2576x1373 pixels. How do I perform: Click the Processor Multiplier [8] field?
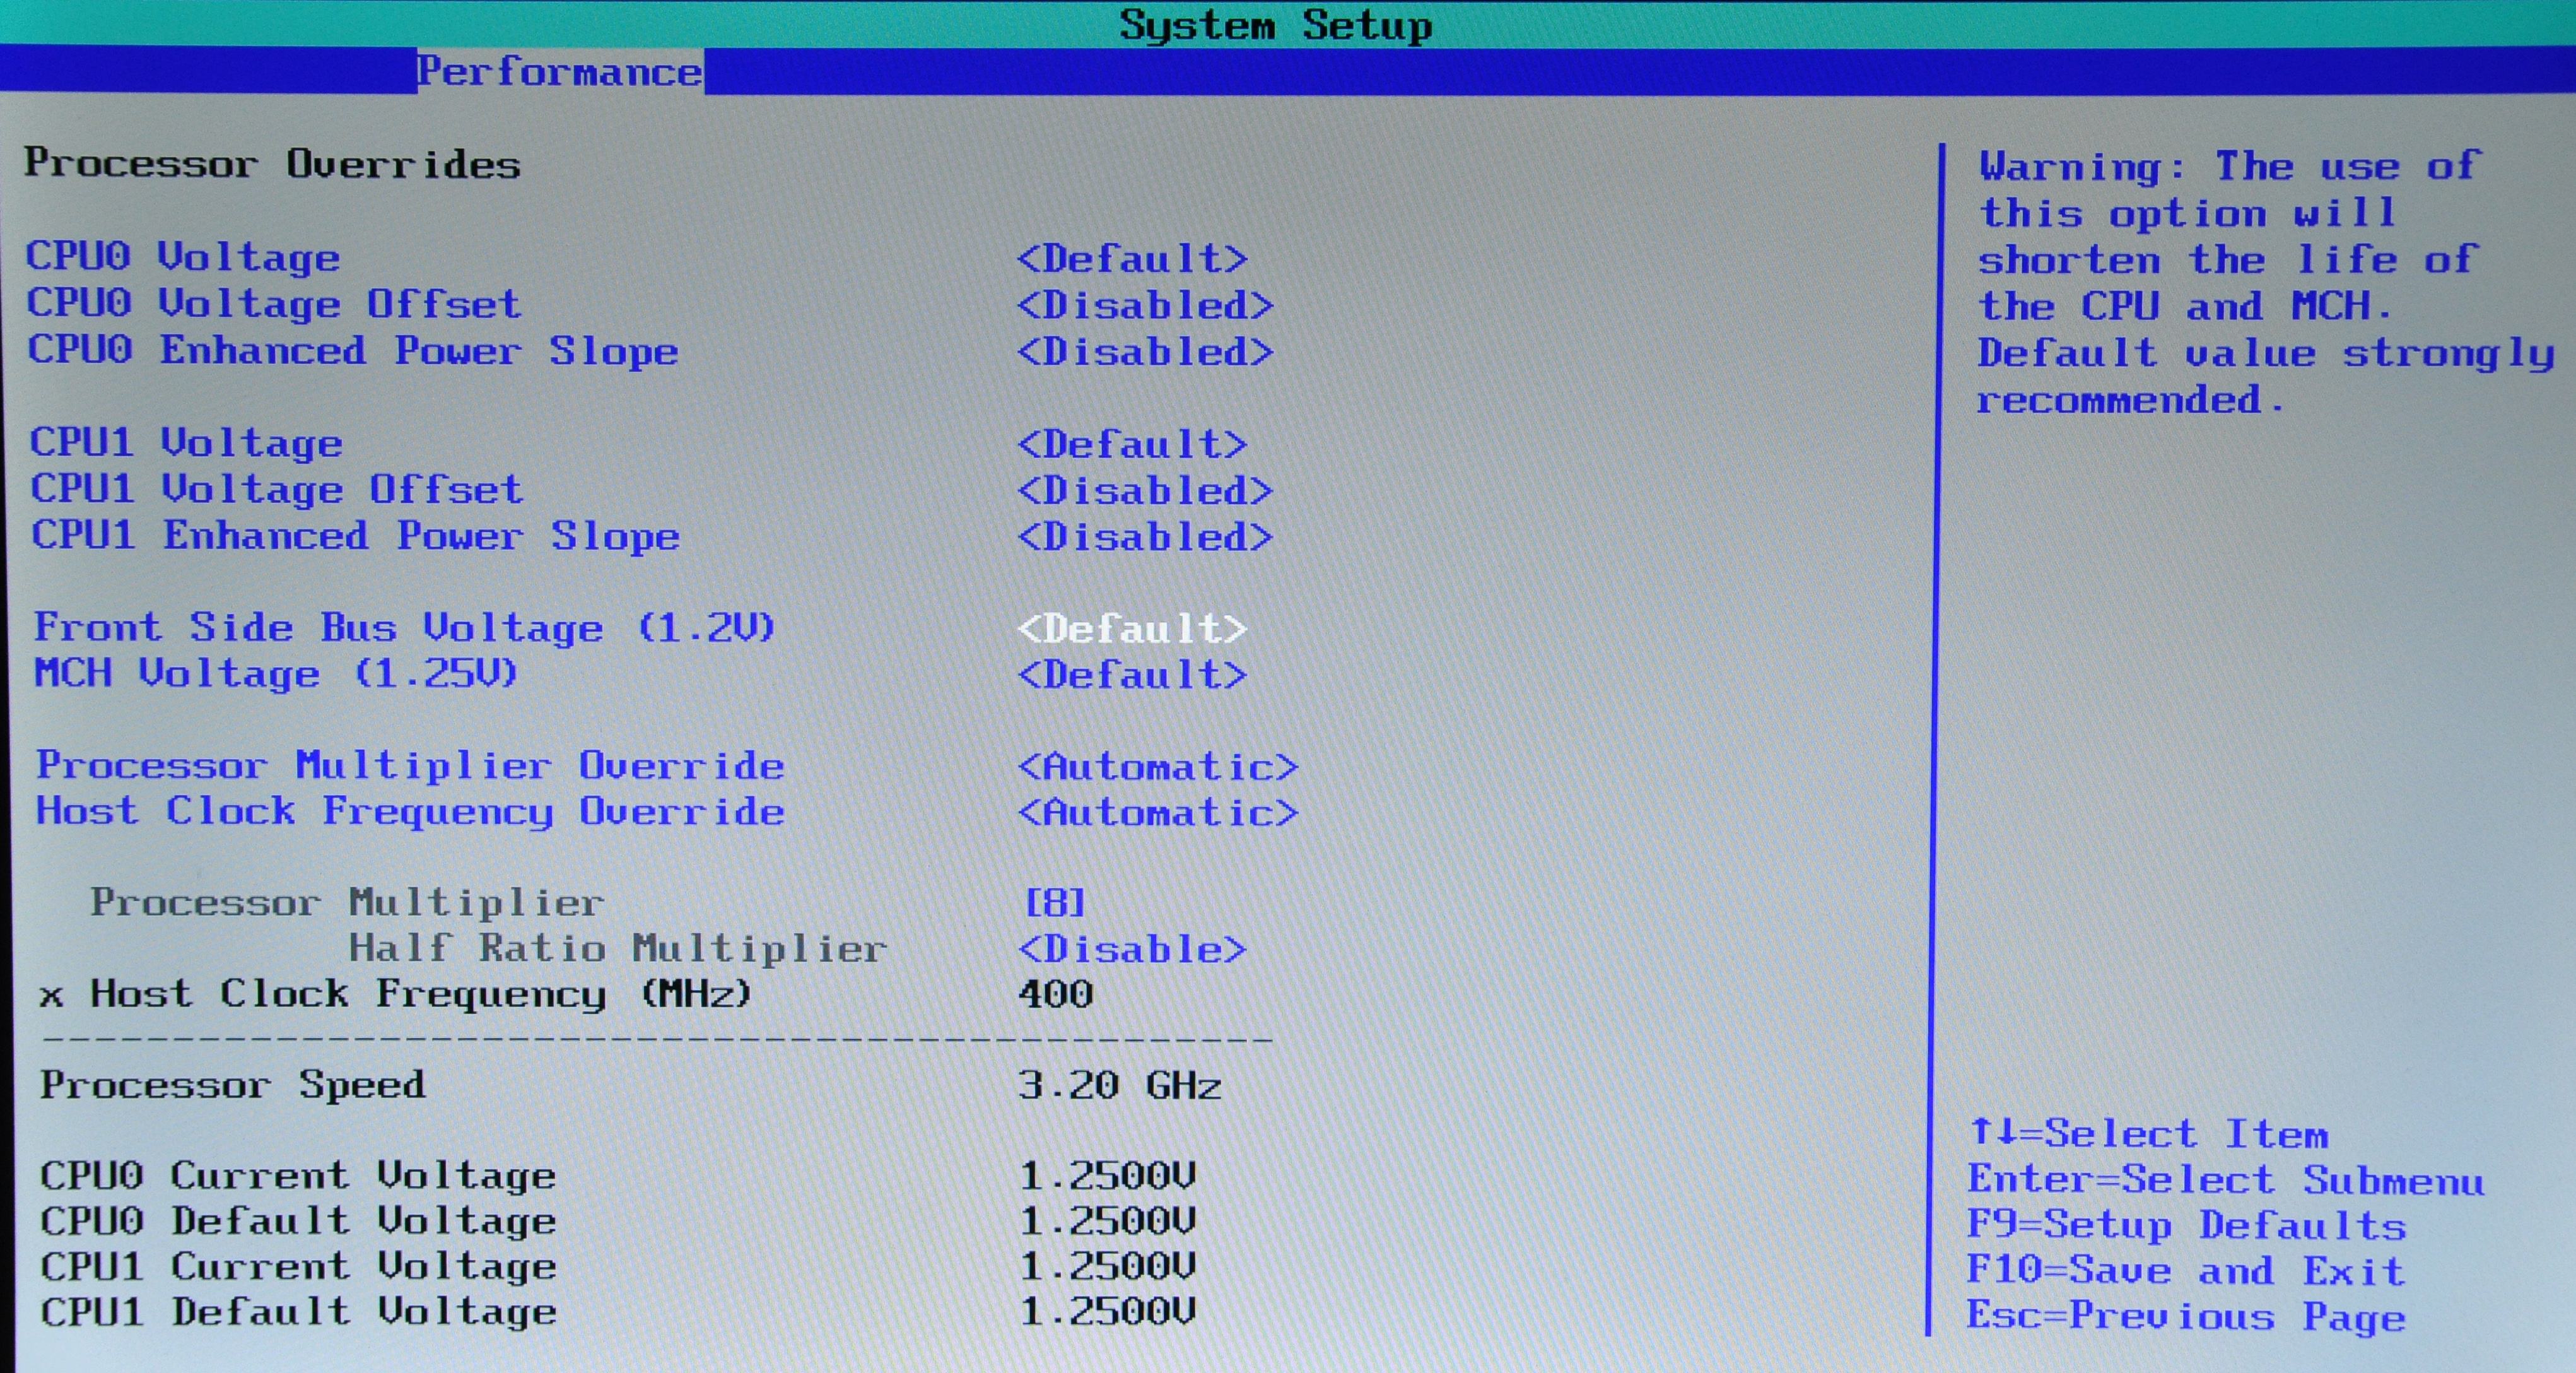(1055, 903)
